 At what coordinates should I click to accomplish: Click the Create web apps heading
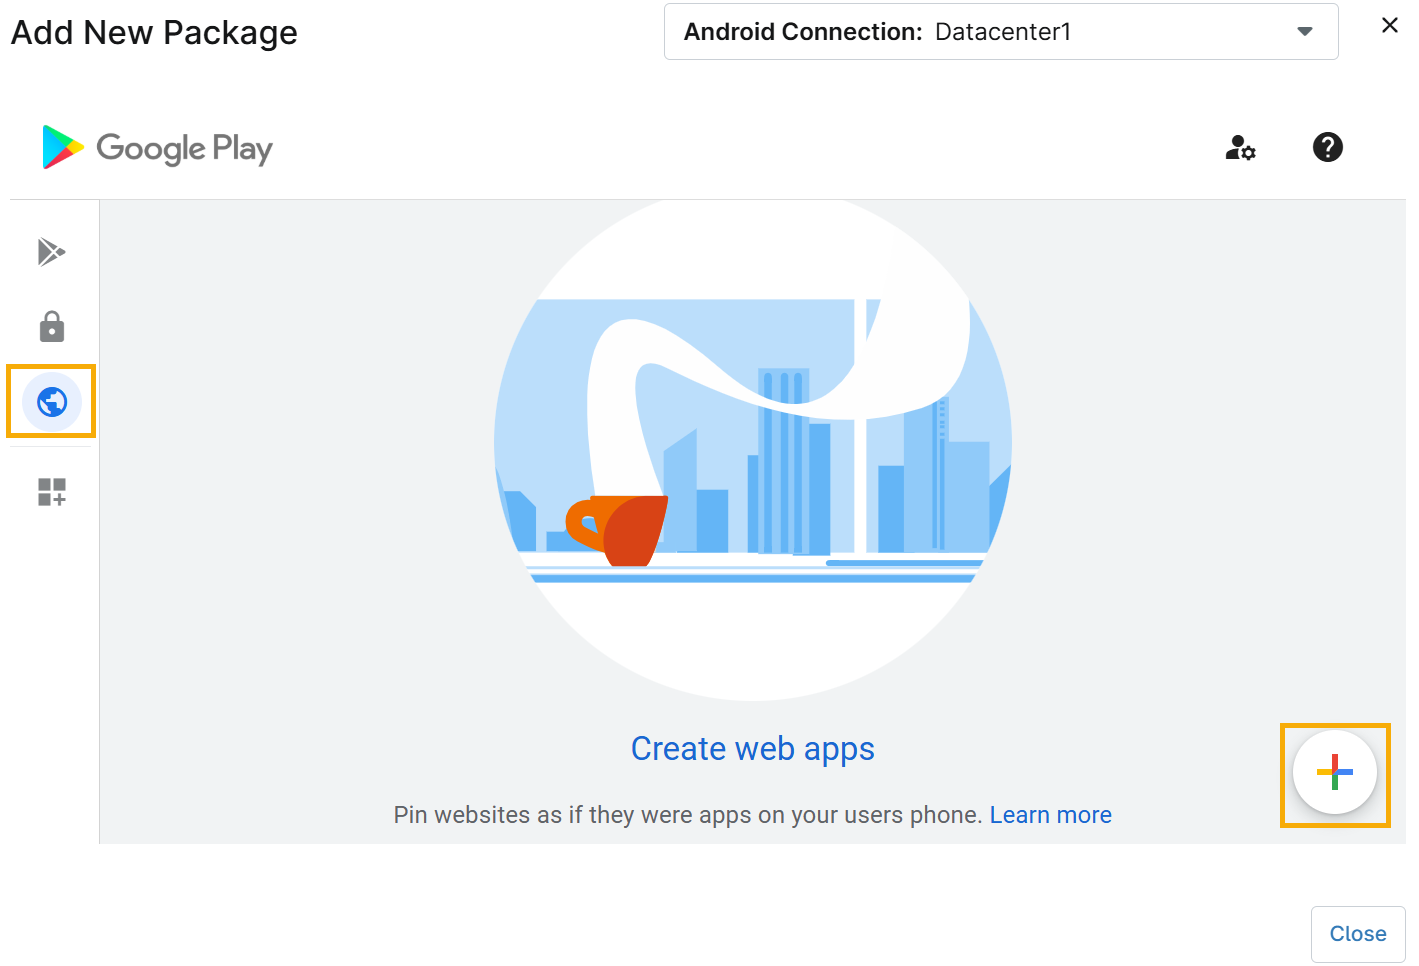tap(752, 749)
